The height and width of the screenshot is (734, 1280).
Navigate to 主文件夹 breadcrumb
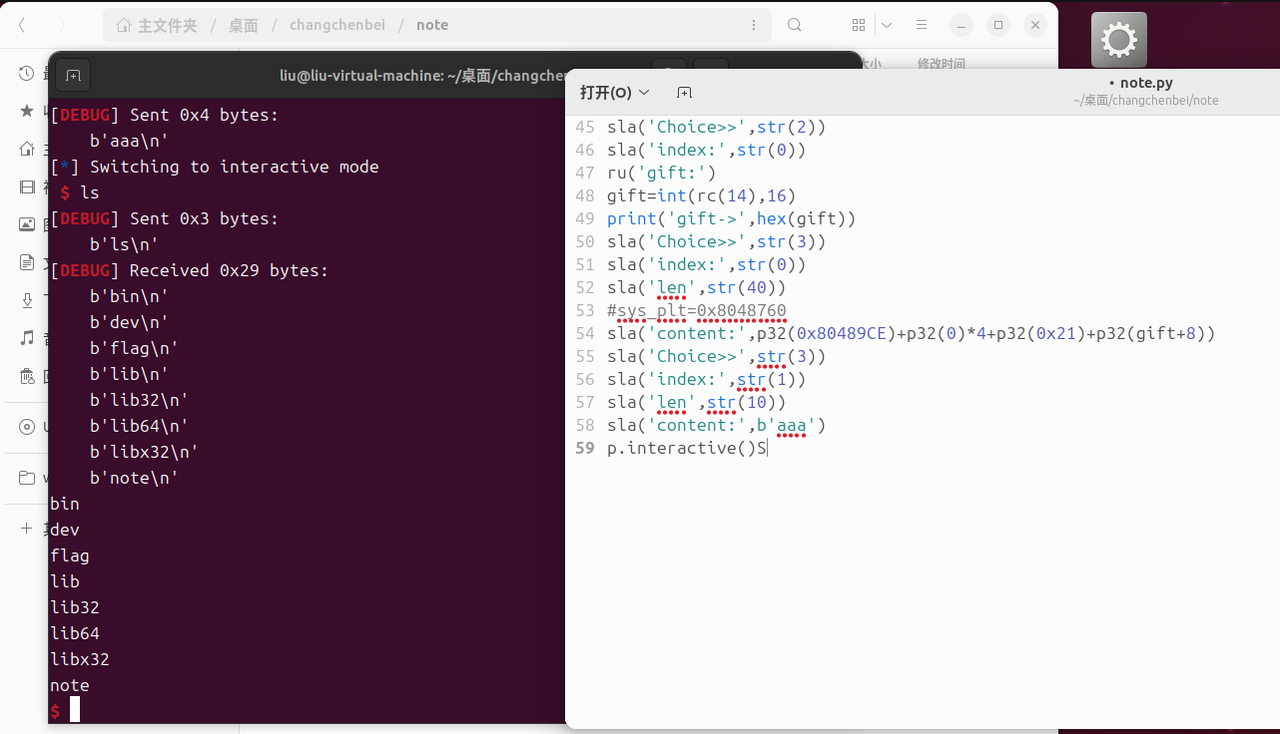(157, 25)
